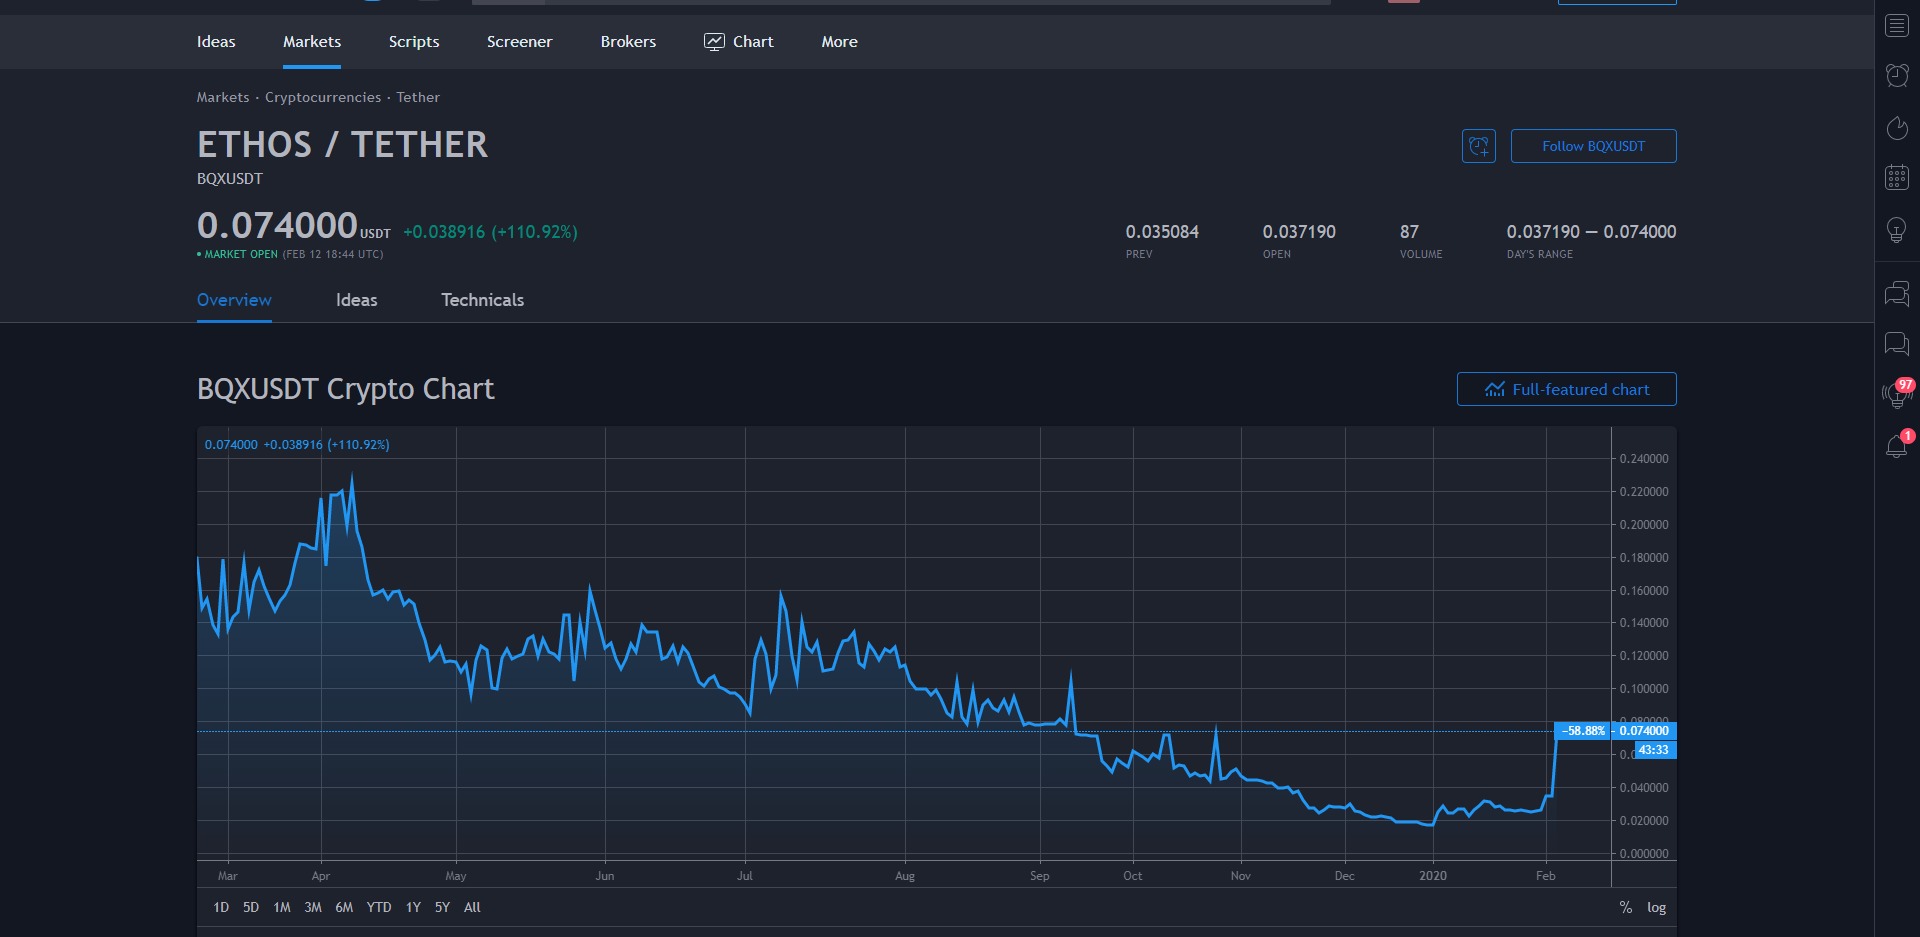Open the Brokers nav menu
This screenshot has width=1920, height=937.
(628, 42)
